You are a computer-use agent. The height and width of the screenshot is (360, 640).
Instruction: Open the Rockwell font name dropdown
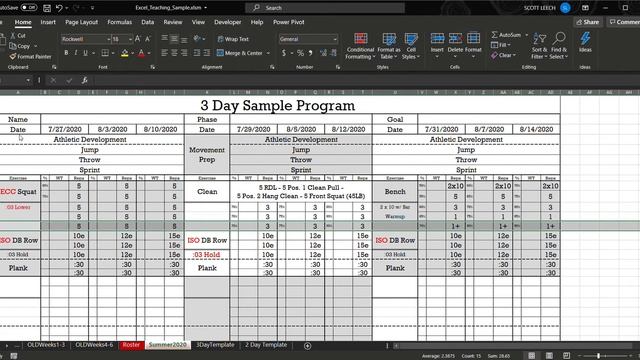click(109, 39)
